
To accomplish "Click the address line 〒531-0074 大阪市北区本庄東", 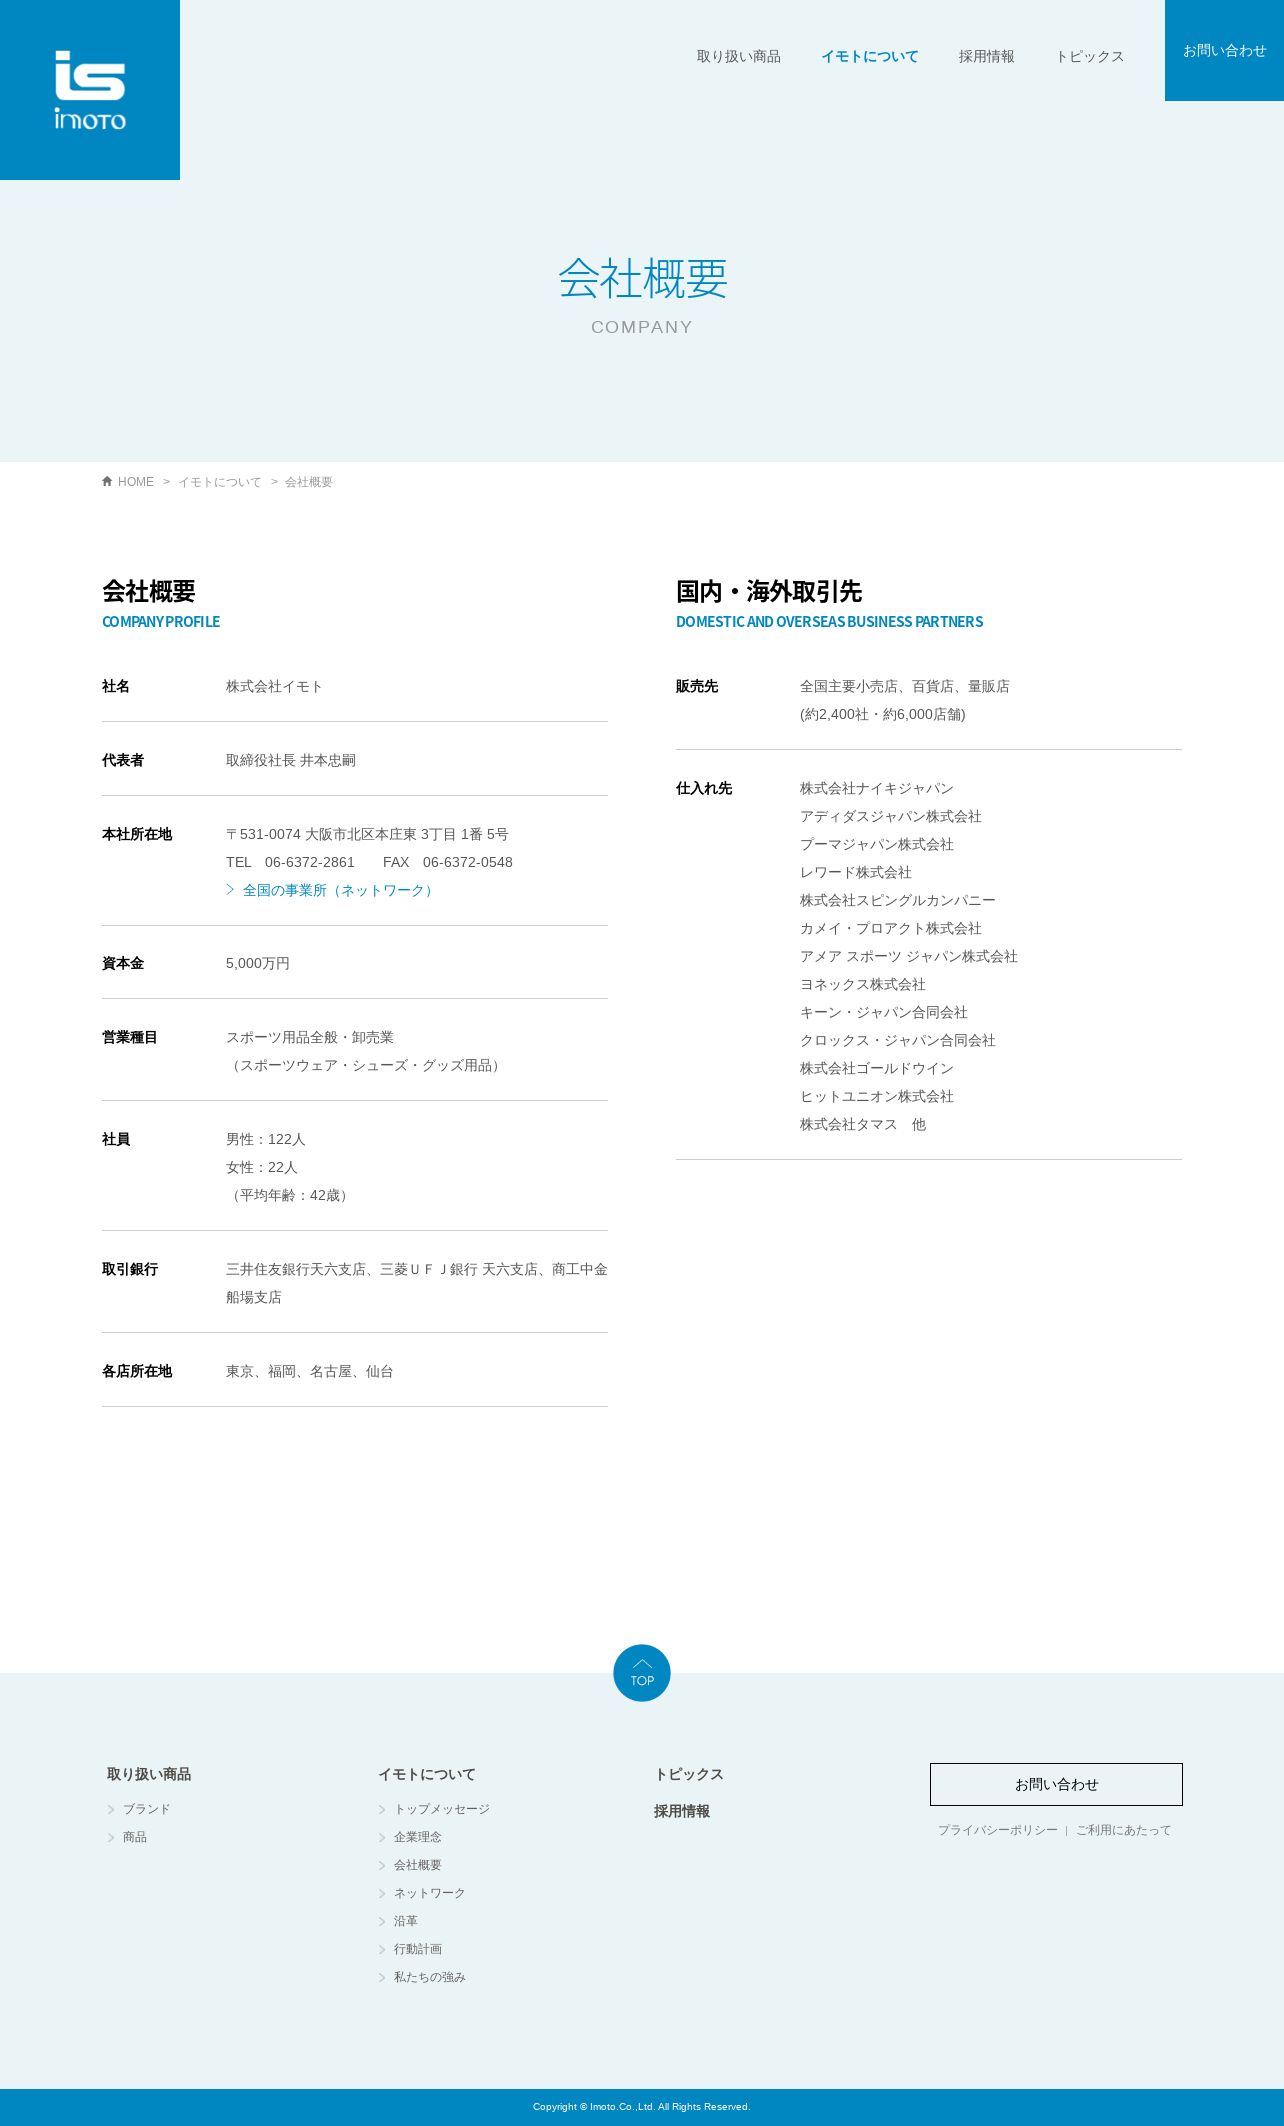I will tap(367, 834).
